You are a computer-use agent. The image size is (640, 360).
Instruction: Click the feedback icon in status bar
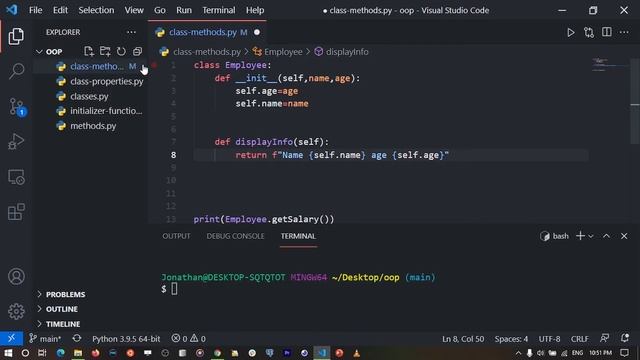[604, 338]
